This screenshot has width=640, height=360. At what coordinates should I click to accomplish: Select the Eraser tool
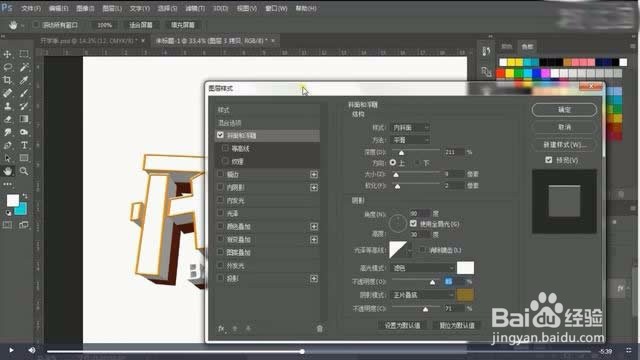pyautogui.click(x=7, y=119)
